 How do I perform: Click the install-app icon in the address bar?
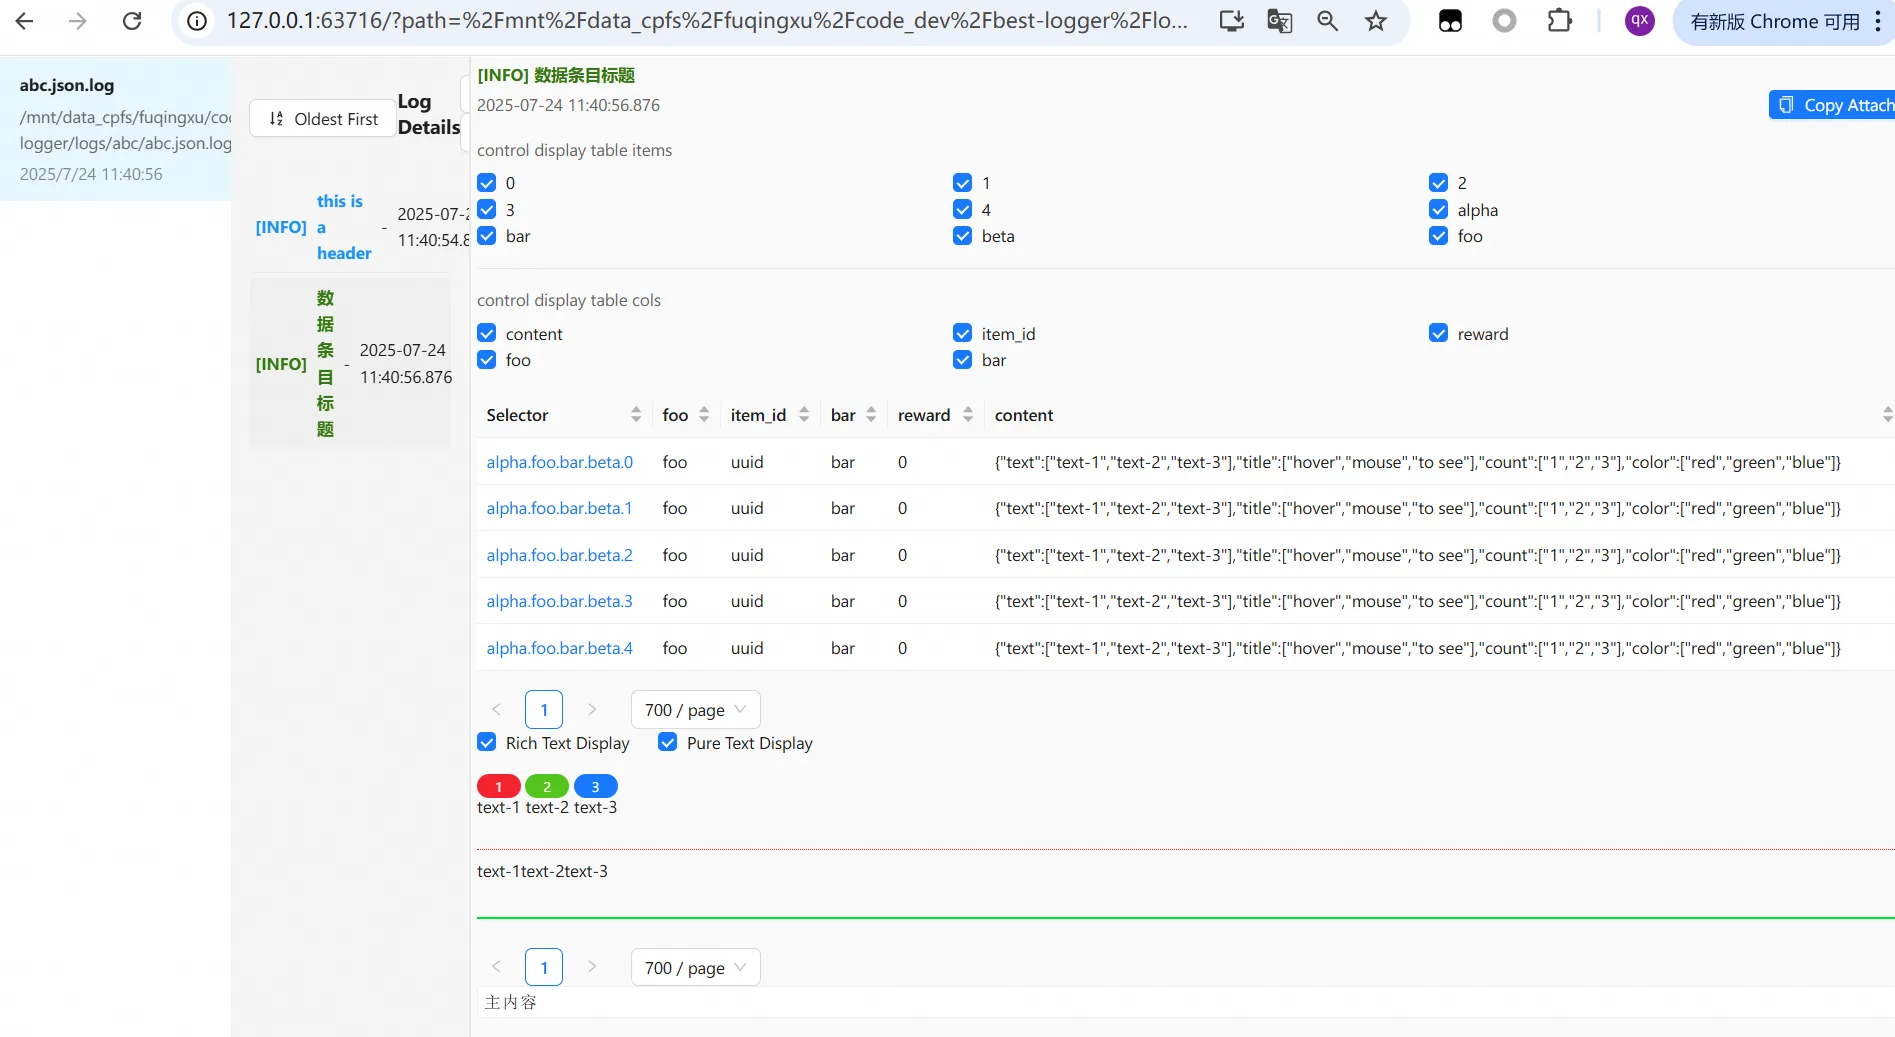point(1231,20)
